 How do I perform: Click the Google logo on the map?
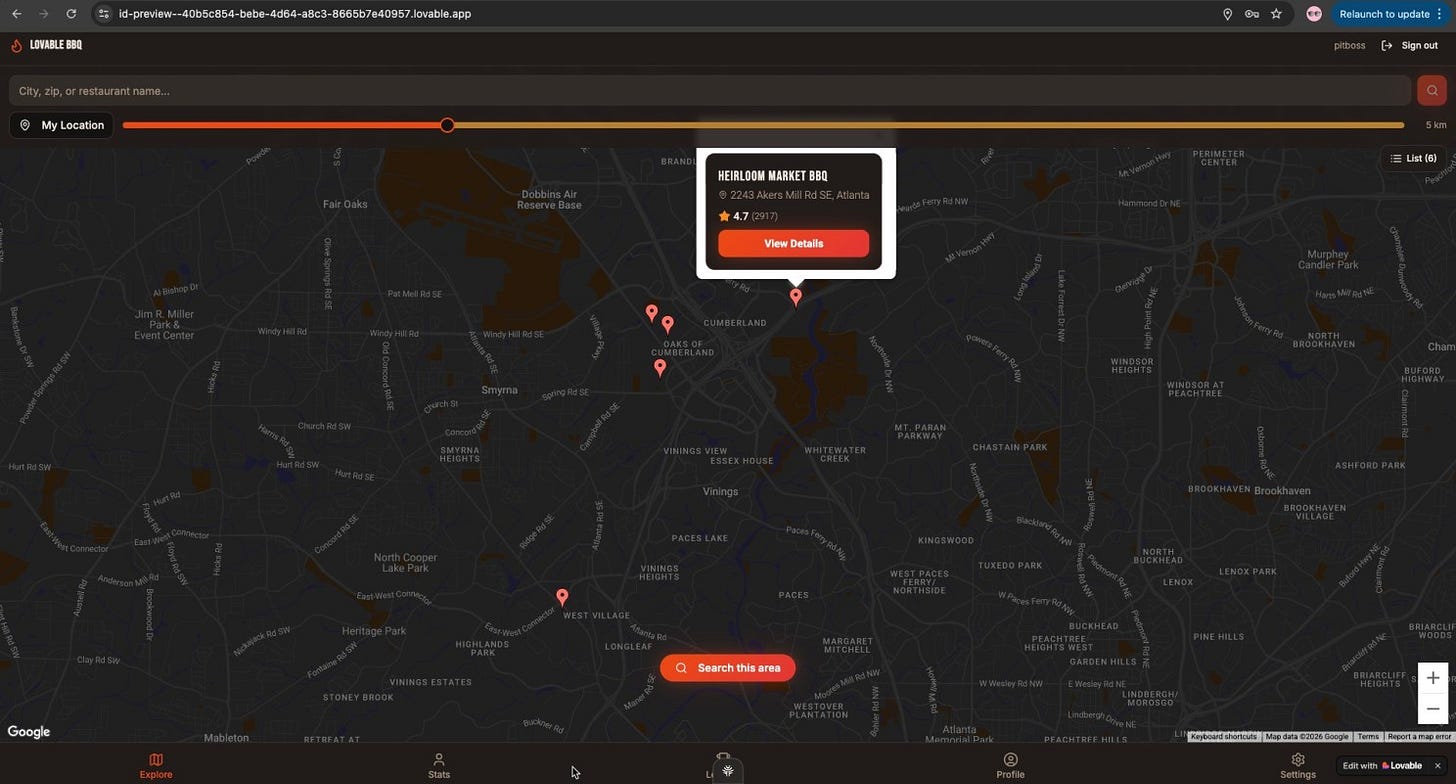tap(29, 732)
